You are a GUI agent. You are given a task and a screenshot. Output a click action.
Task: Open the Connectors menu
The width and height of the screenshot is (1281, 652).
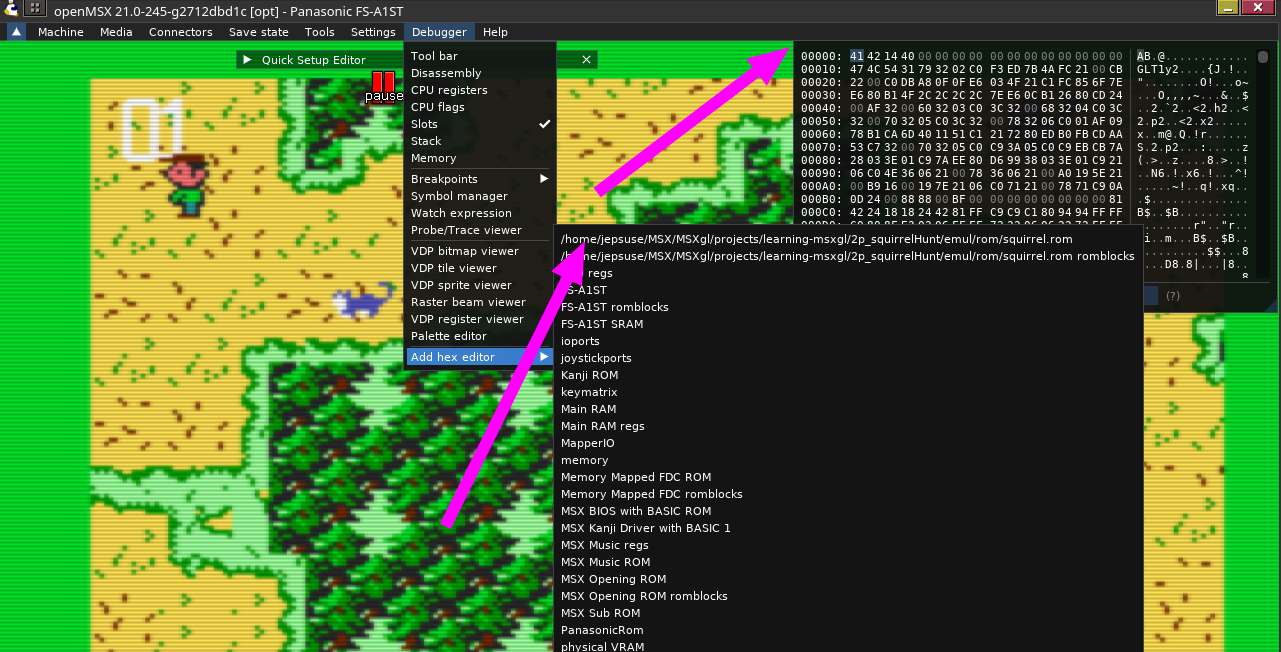181,32
